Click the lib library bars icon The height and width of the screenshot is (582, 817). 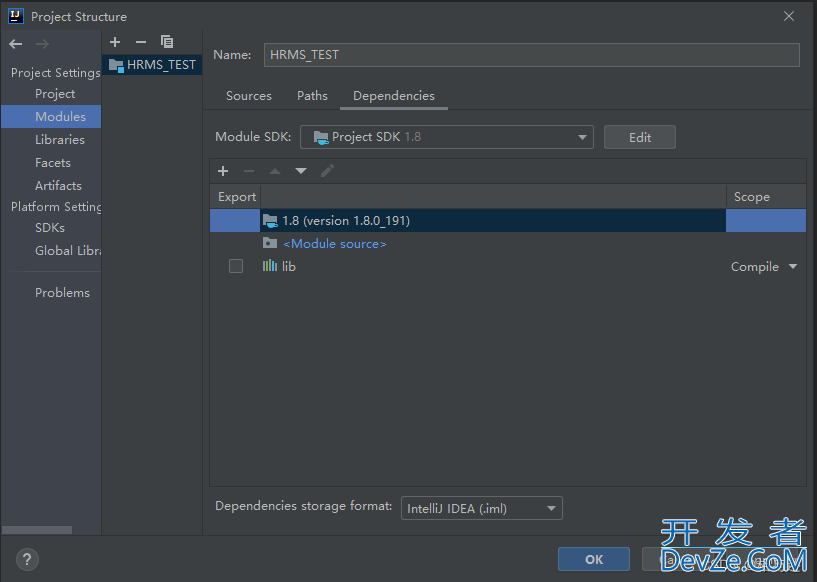pyautogui.click(x=269, y=266)
